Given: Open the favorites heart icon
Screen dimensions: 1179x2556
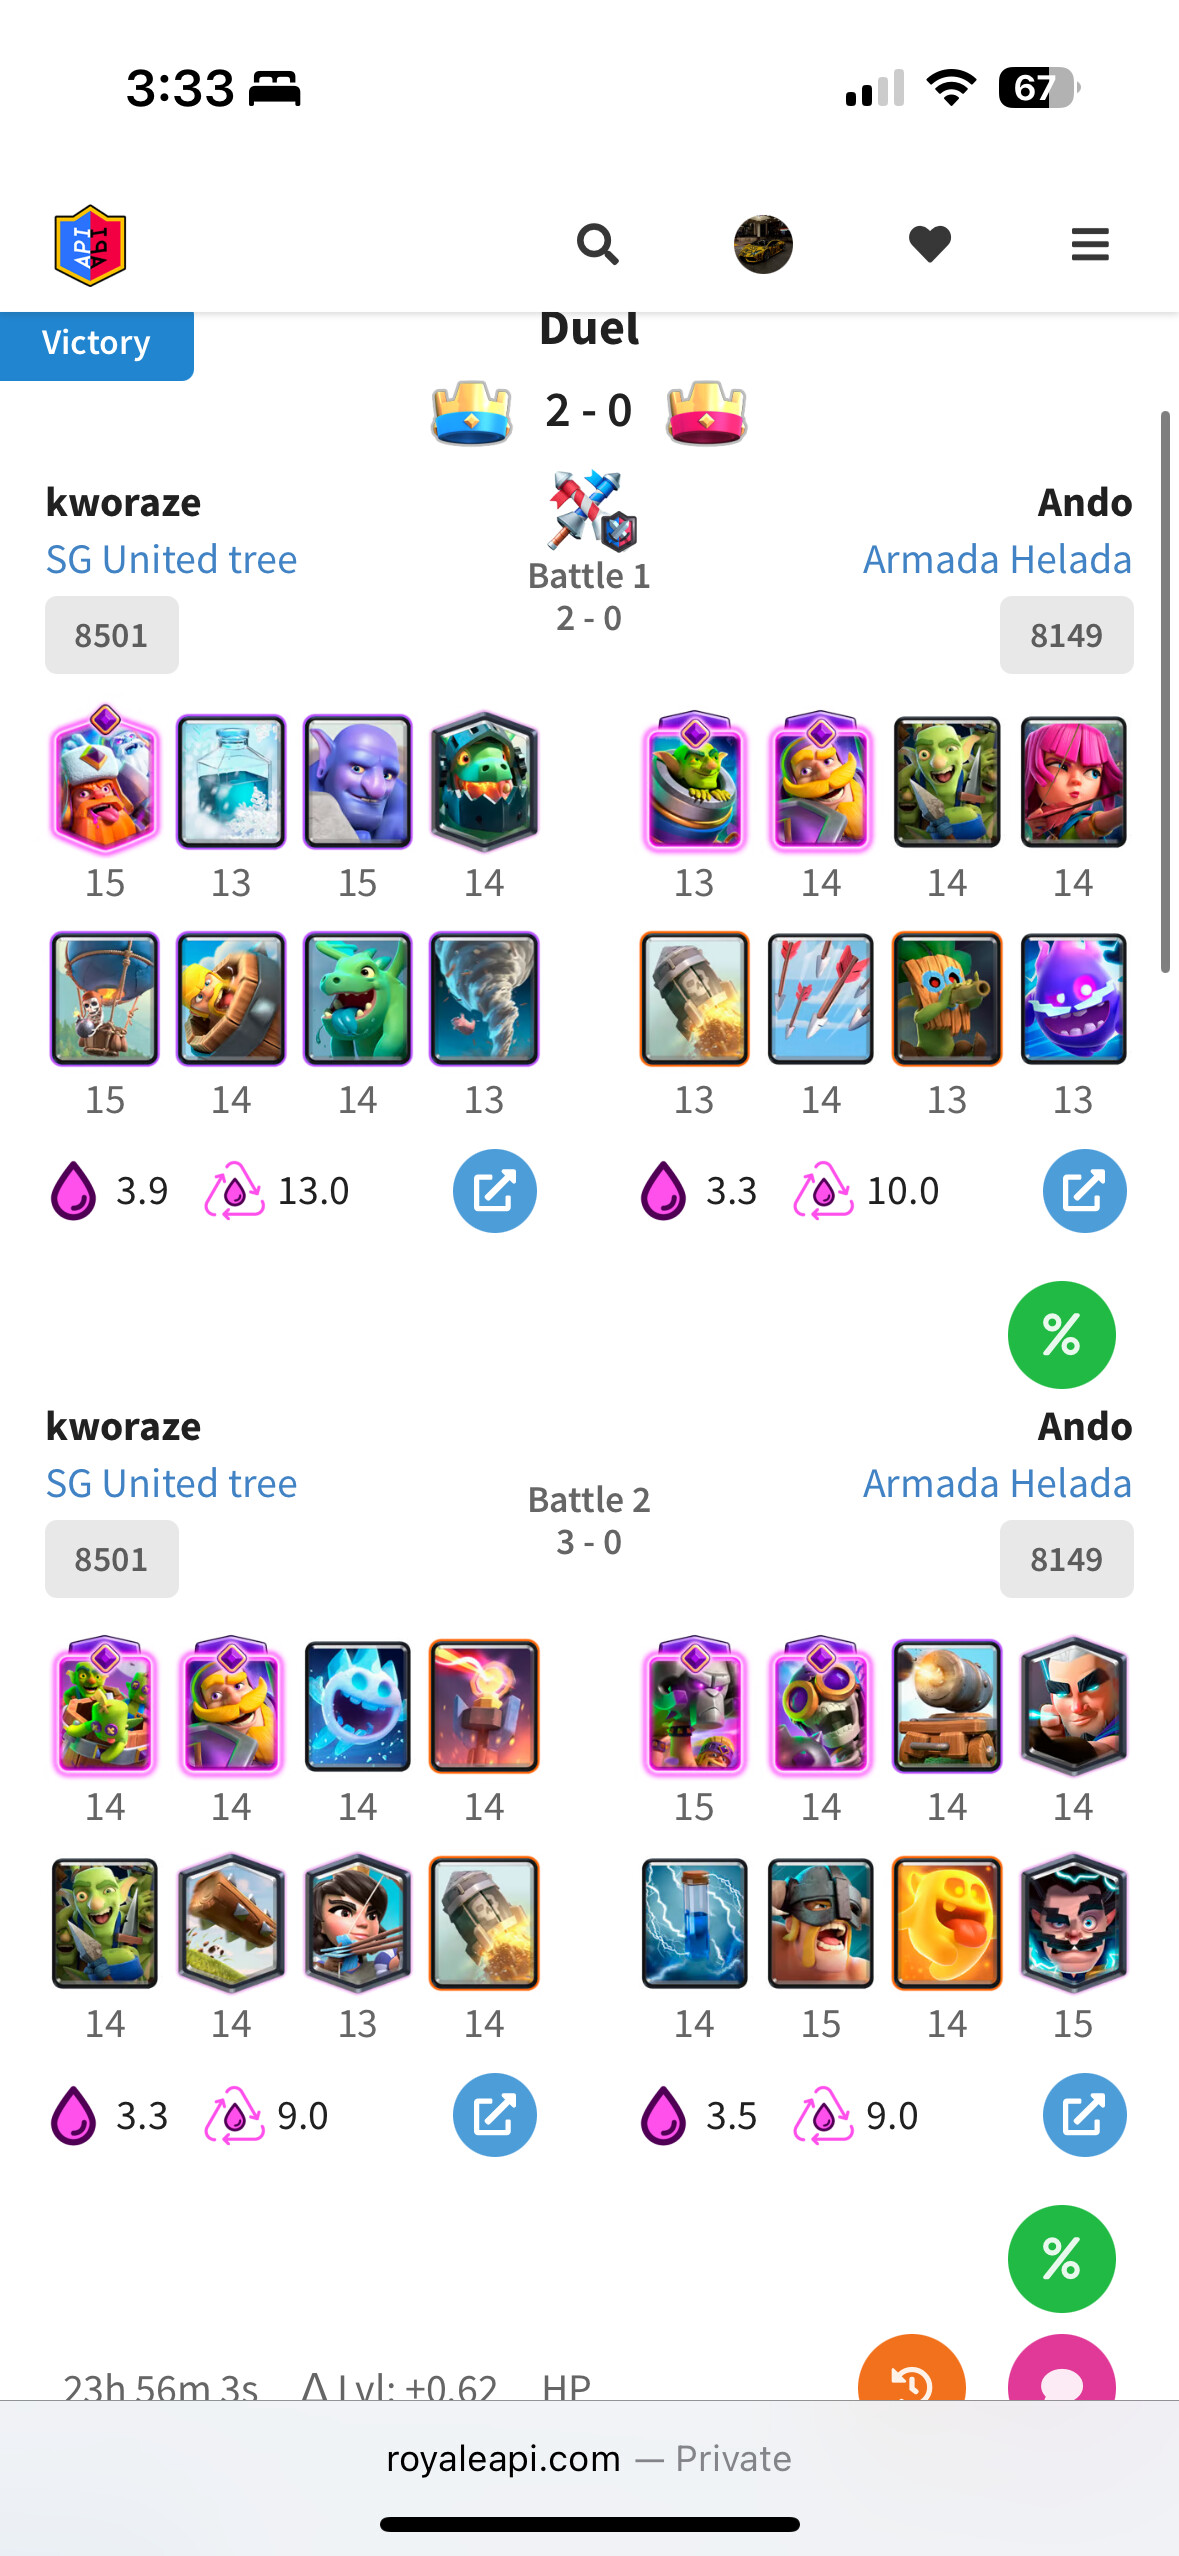Looking at the screenshot, I should (x=929, y=244).
